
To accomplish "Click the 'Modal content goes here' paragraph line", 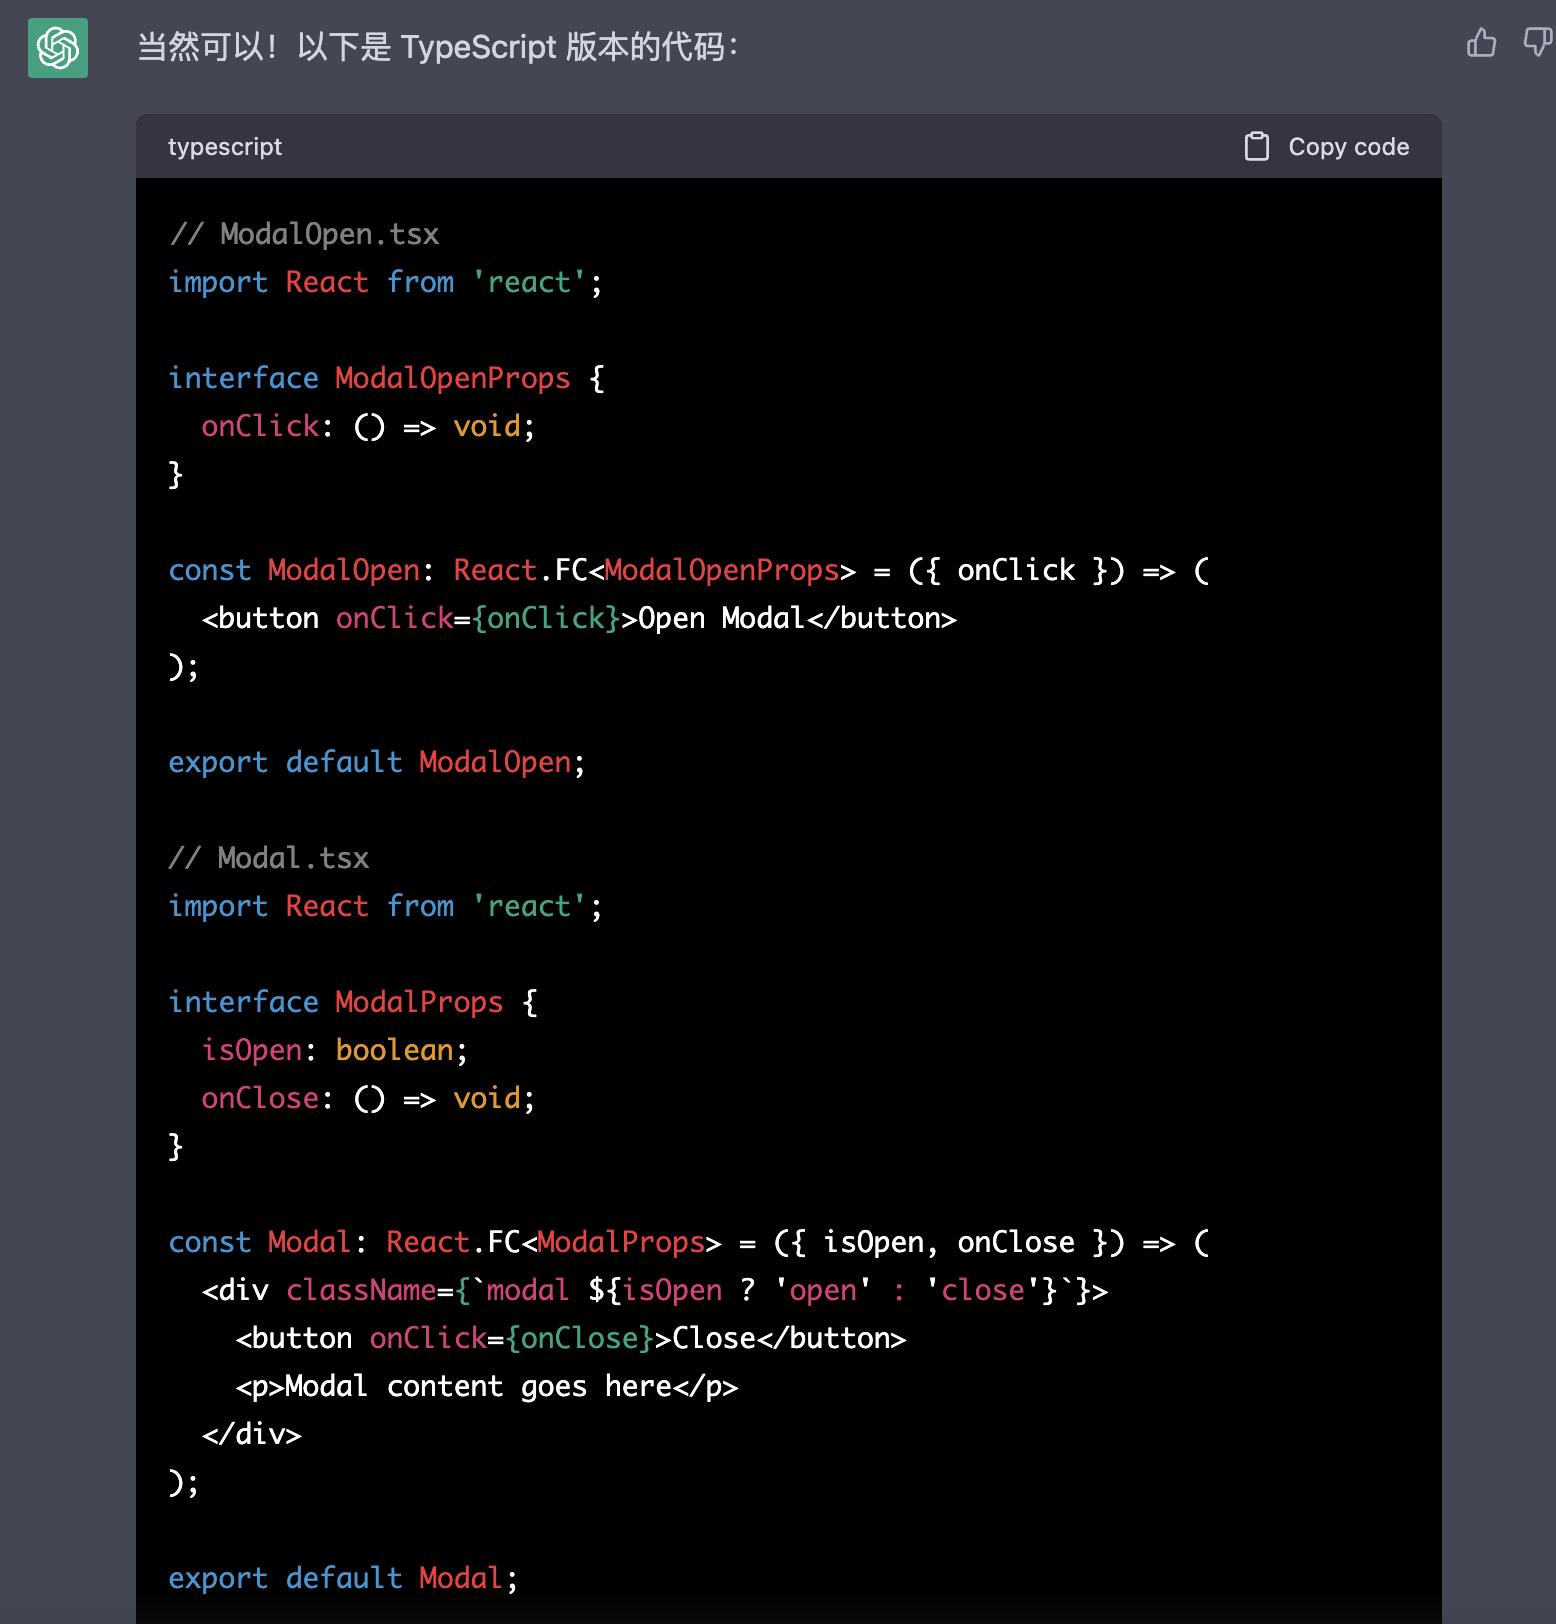I will point(487,1386).
